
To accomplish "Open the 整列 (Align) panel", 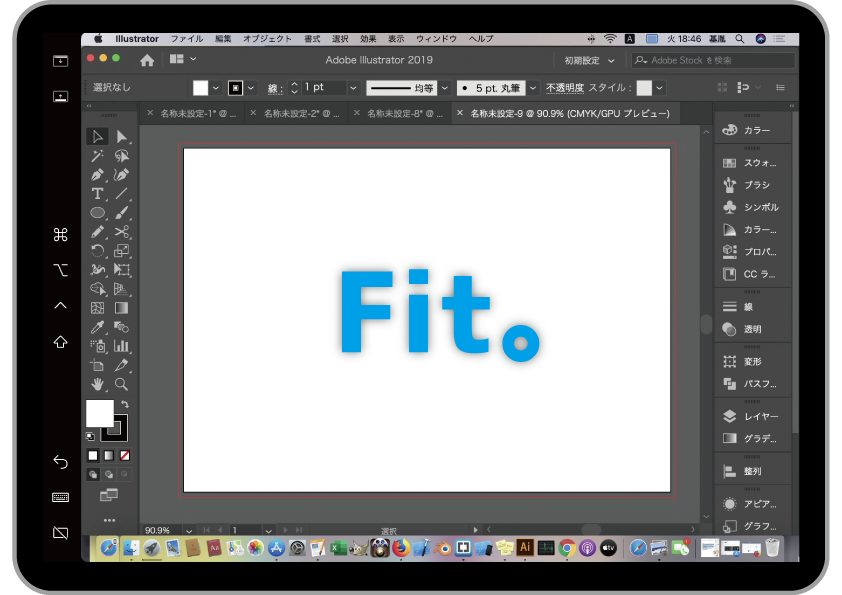I will click(x=752, y=471).
